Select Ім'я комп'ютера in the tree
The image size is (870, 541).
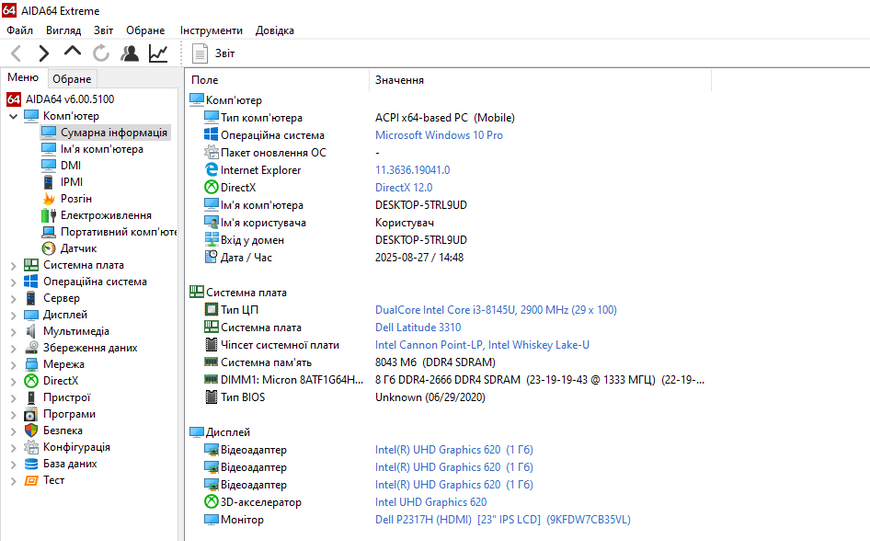(102, 149)
